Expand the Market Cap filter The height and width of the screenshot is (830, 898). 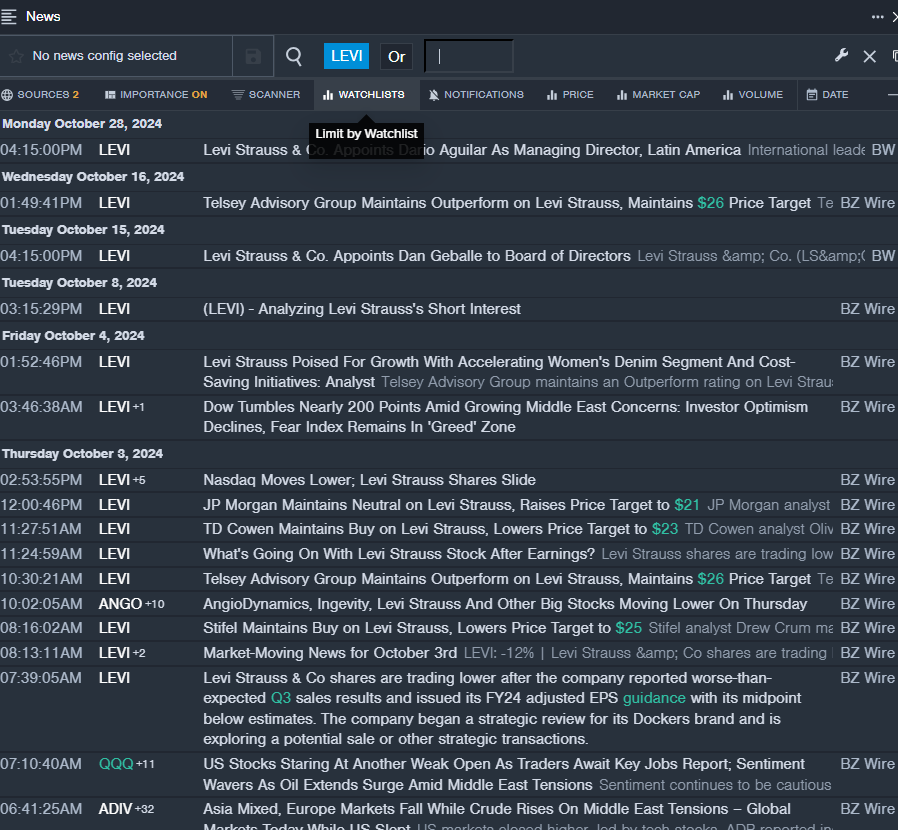(x=658, y=95)
